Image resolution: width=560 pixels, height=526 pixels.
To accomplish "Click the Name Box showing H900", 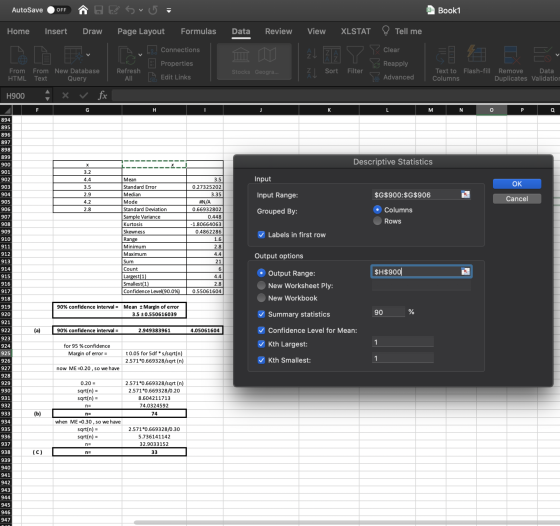I will 22,96.
